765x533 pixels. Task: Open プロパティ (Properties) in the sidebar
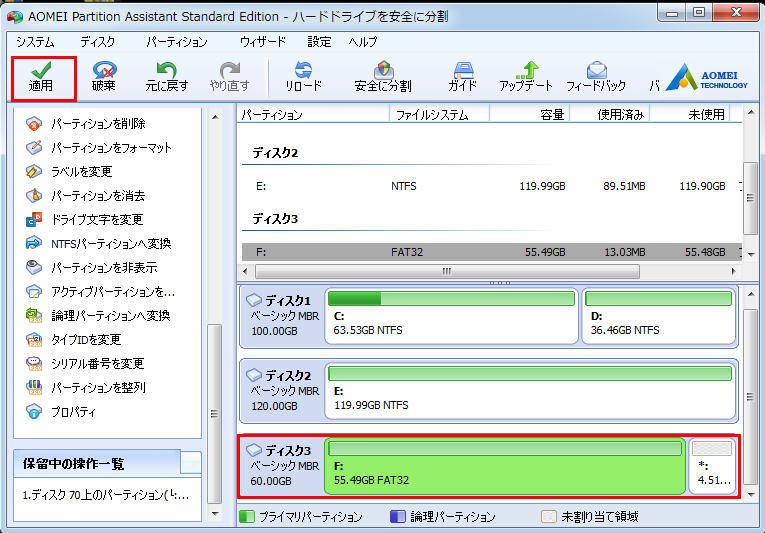click(x=60, y=412)
